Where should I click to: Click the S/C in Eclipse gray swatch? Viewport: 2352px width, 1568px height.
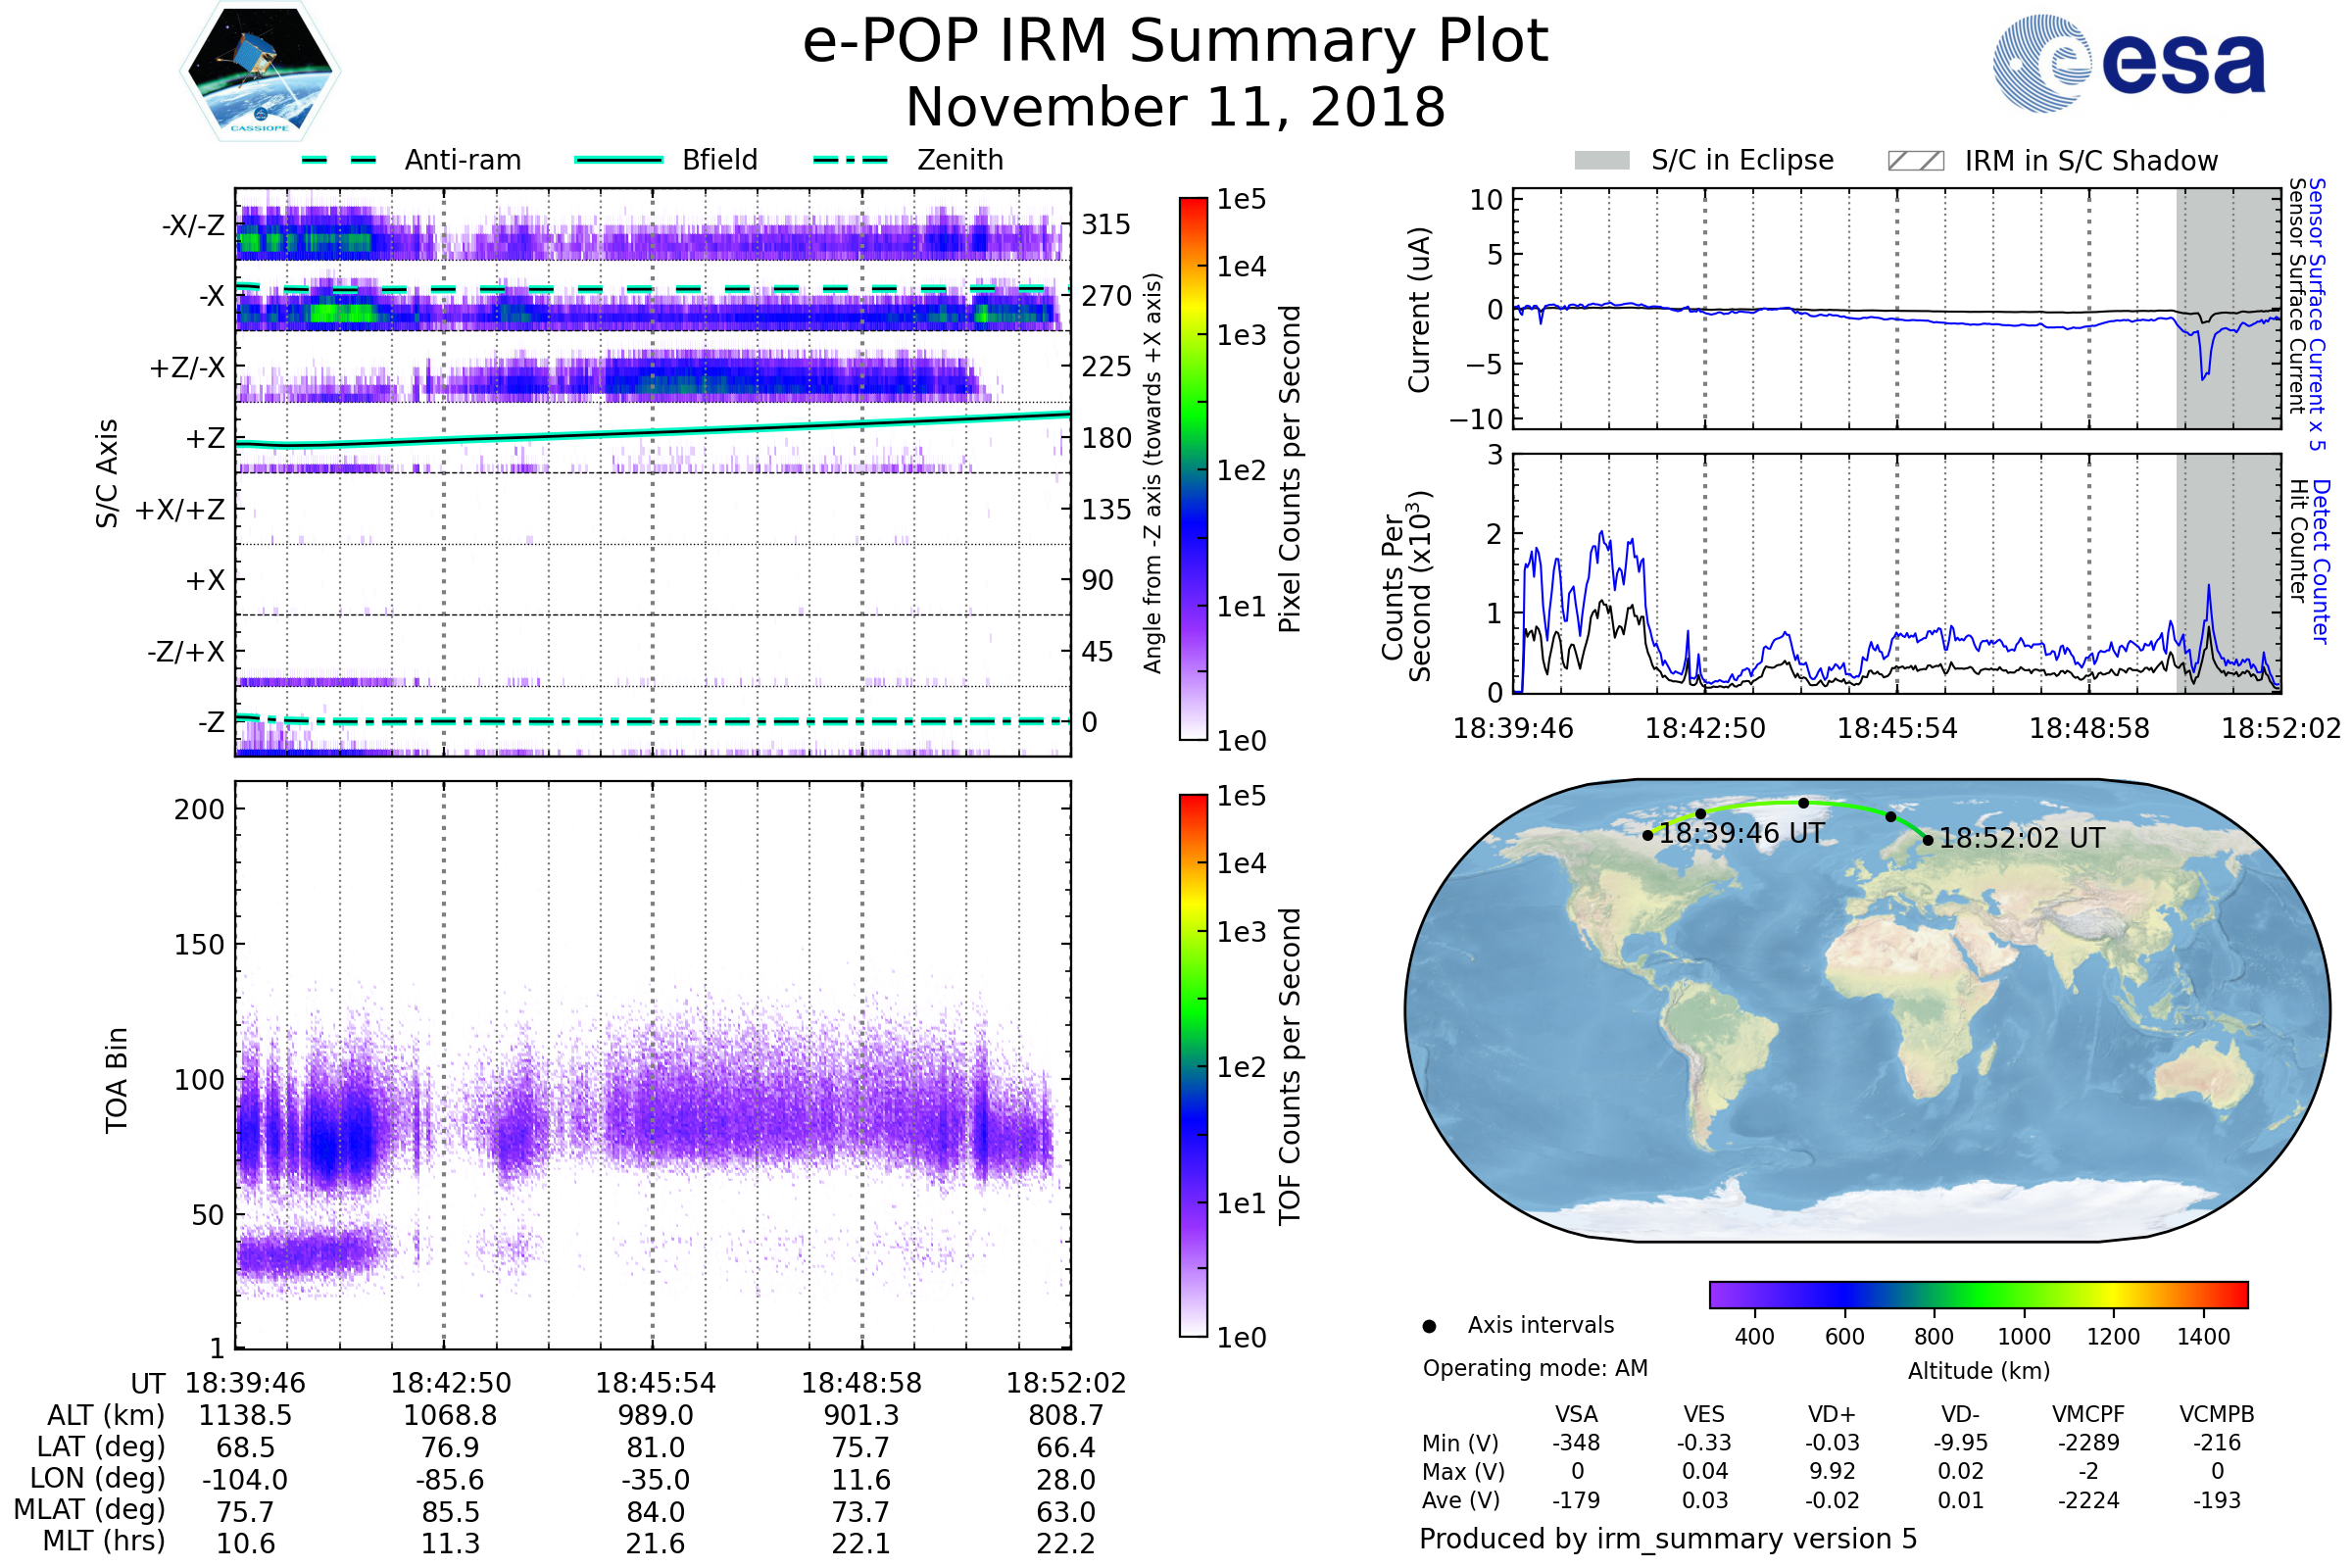click(1601, 161)
